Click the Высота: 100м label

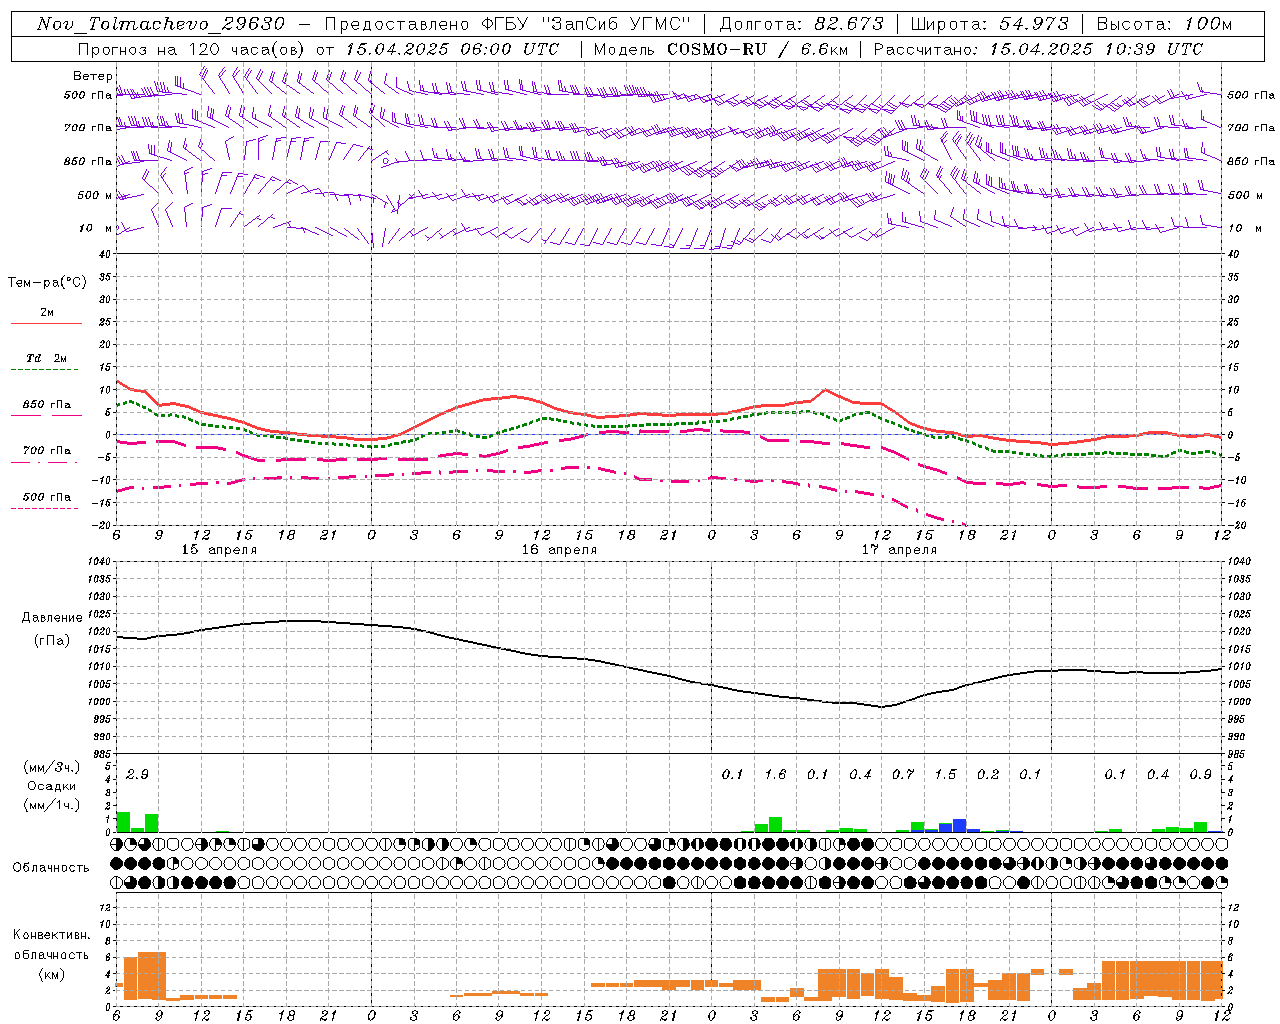click(1164, 24)
